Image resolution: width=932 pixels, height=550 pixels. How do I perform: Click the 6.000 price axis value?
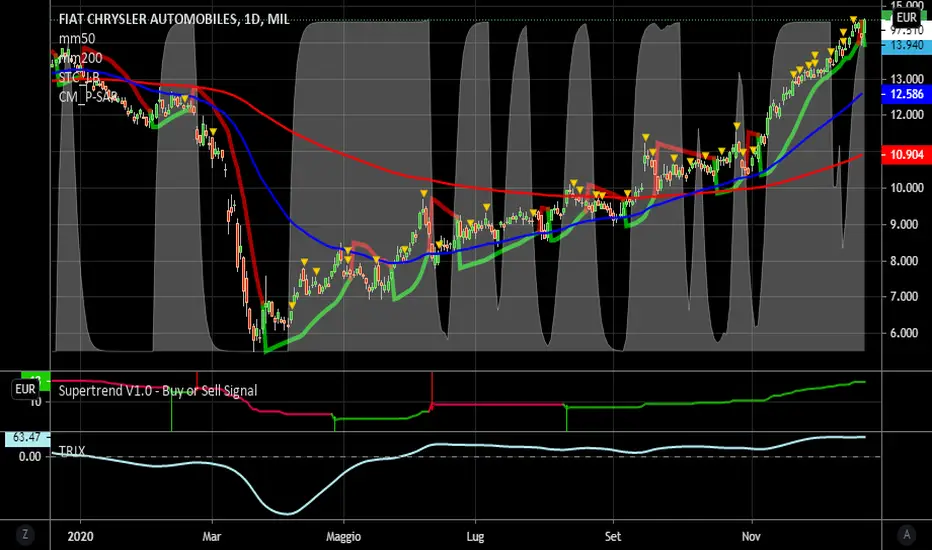906,333
